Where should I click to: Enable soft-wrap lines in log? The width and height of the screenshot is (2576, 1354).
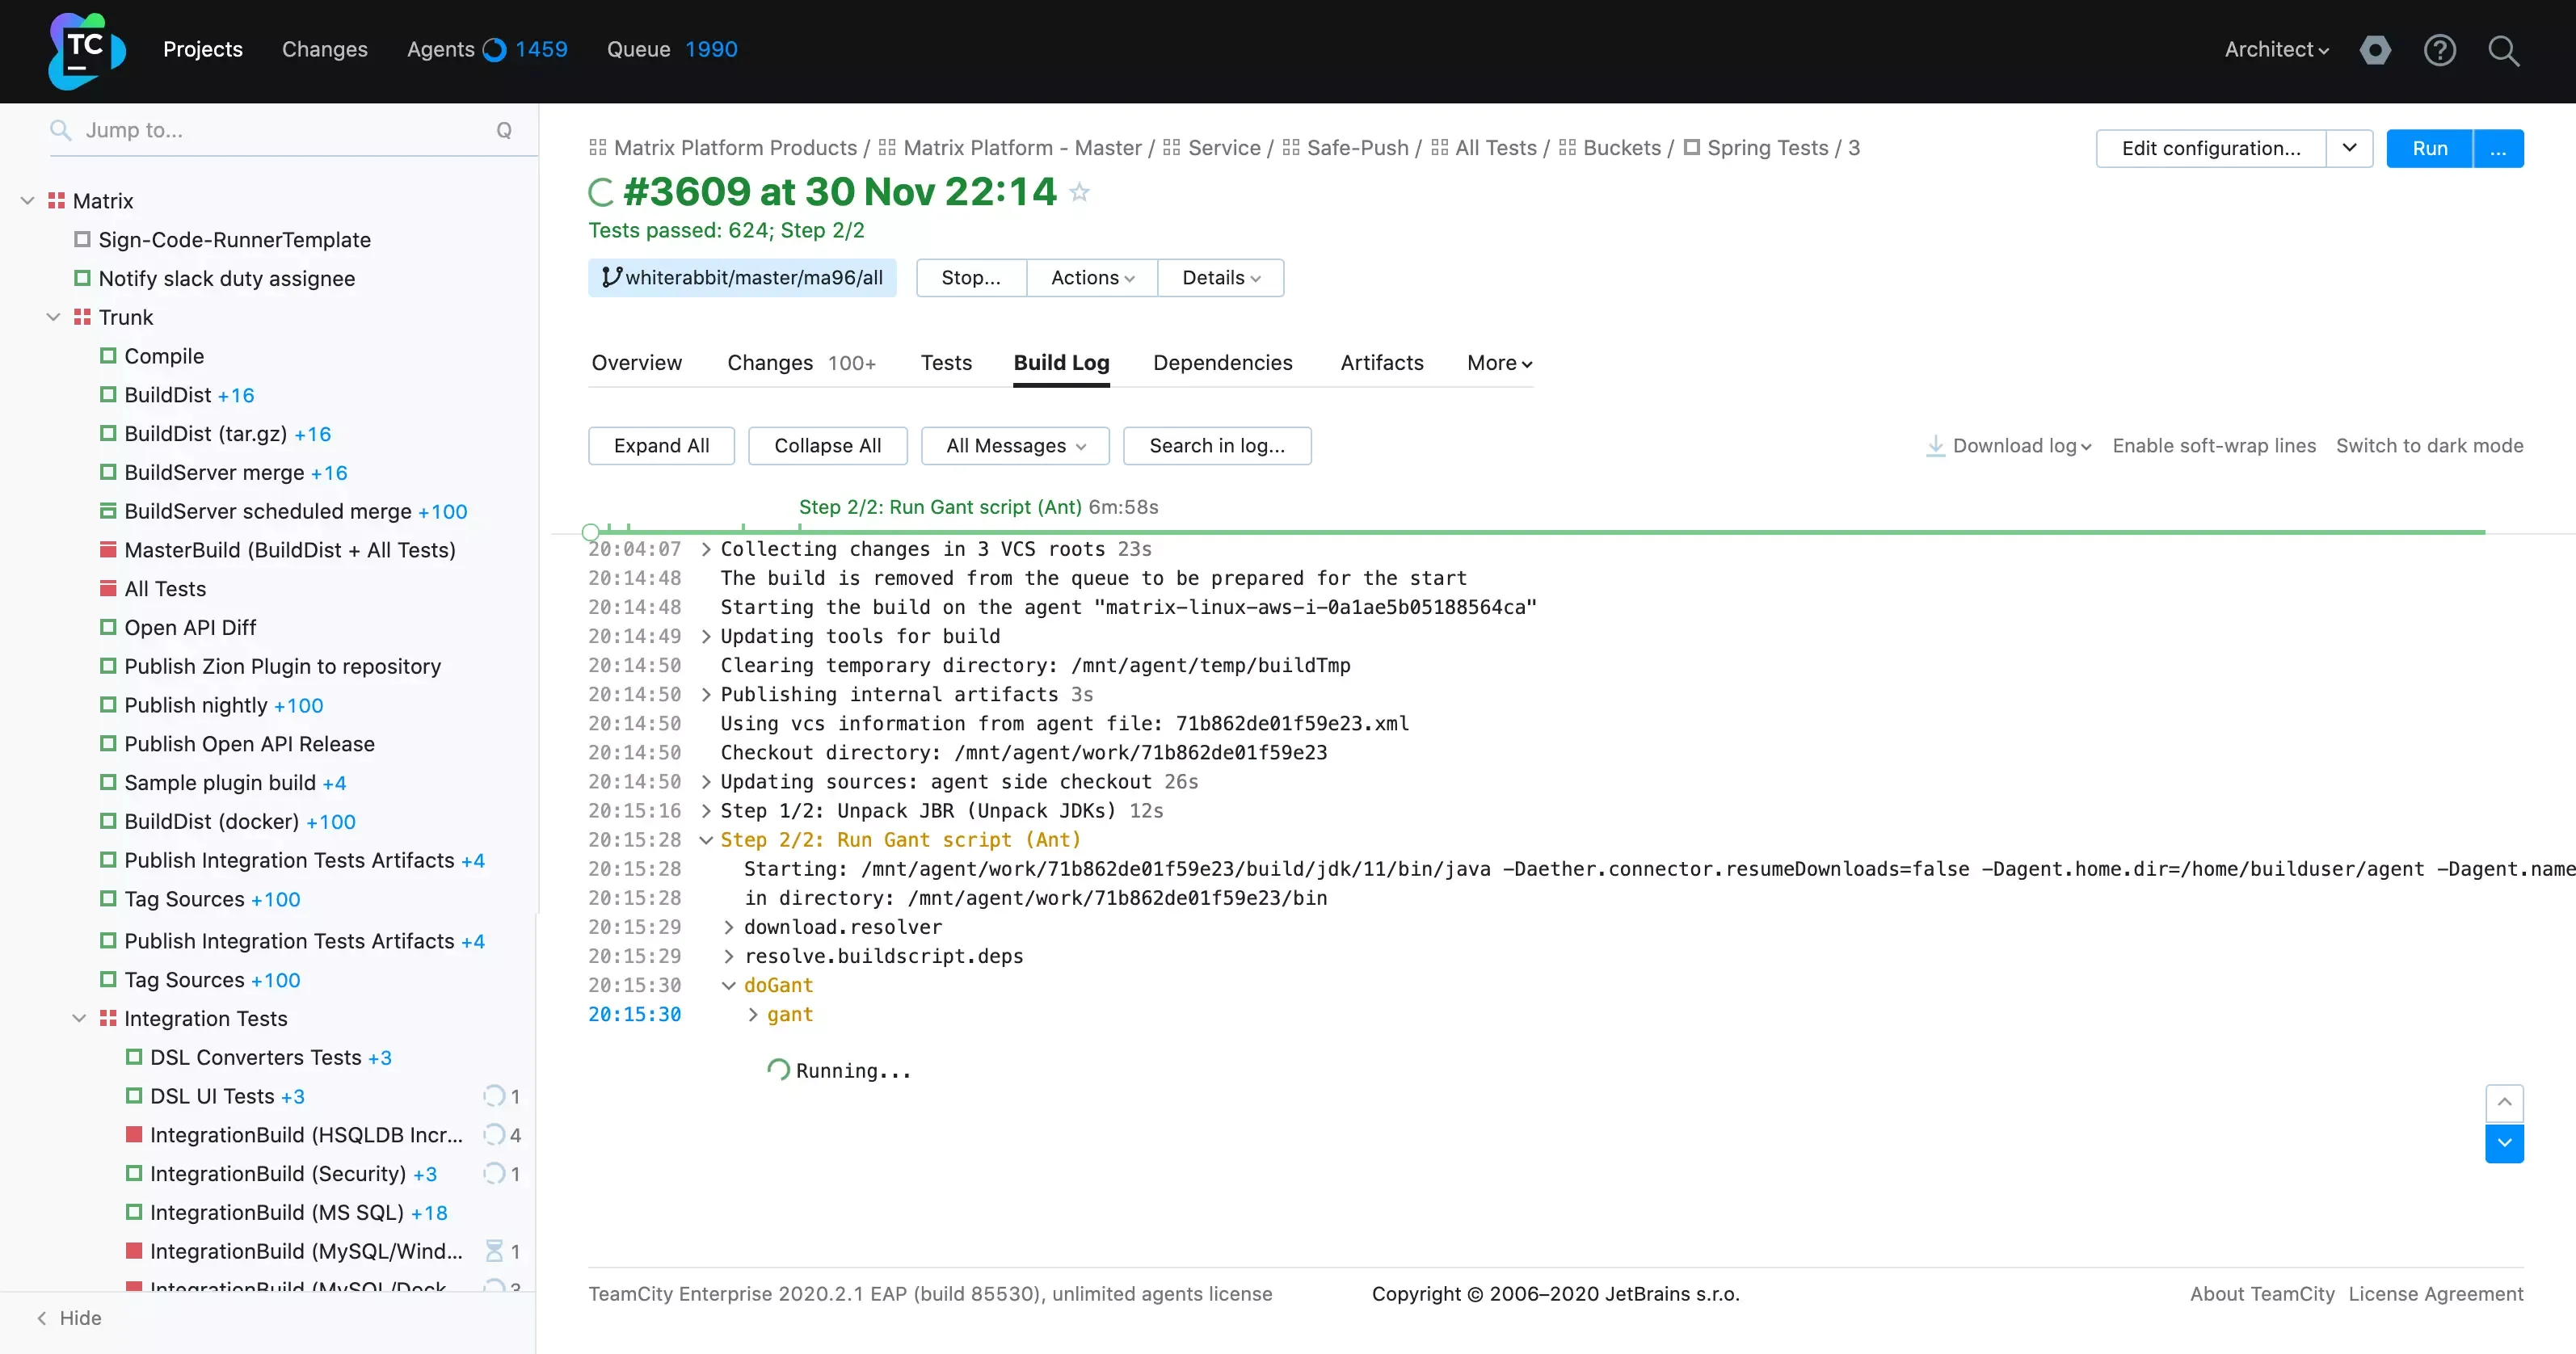point(2213,446)
